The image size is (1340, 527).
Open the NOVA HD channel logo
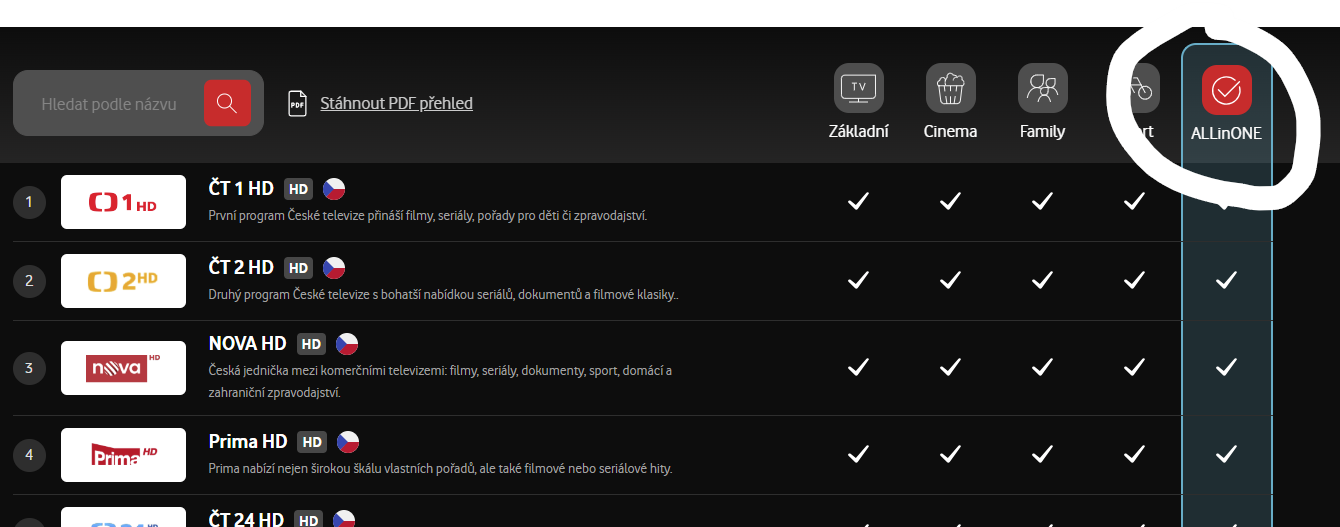click(123, 368)
